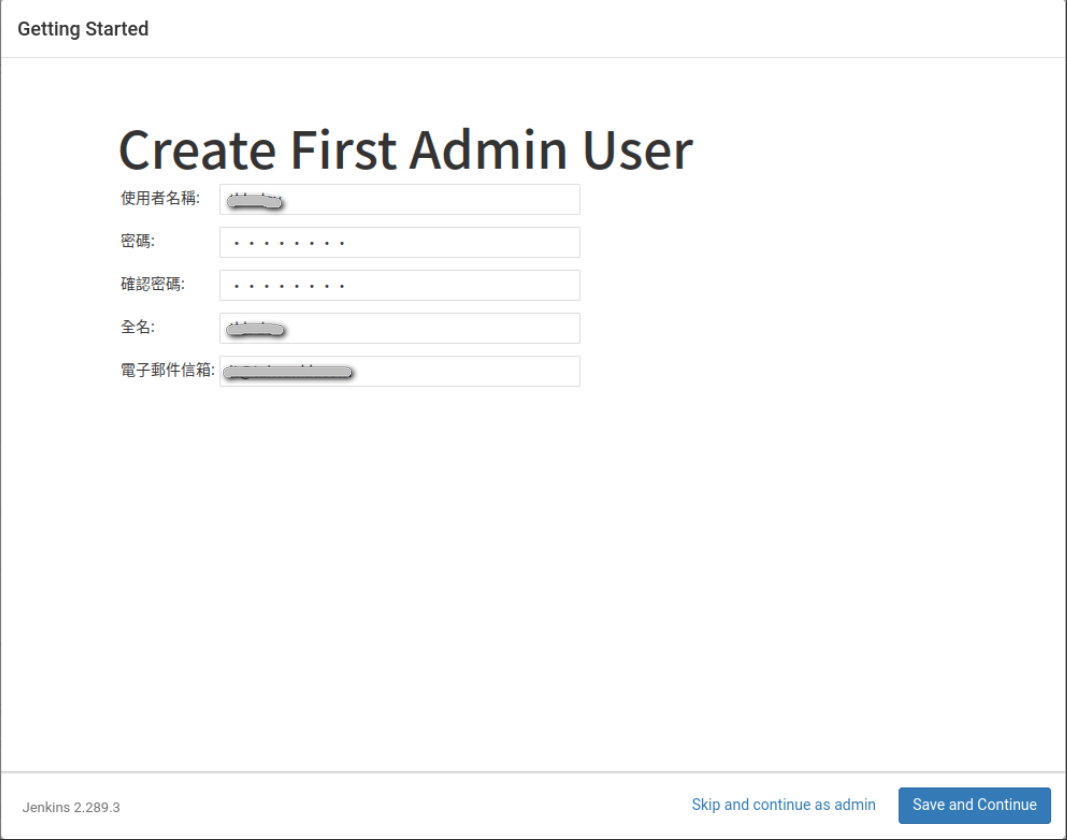This screenshot has height=840, width=1067.
Task: Follow the Skip and continue as admin link
Action: (x=783, y=805)
